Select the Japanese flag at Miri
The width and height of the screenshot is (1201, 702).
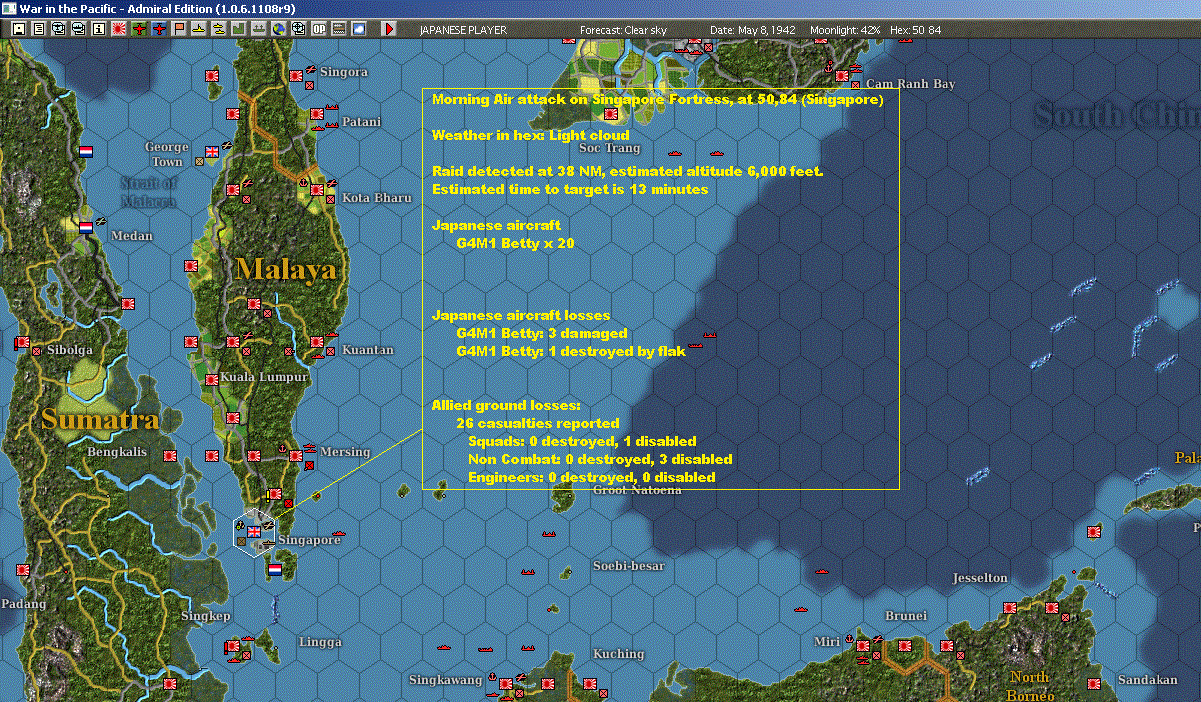(x=862, y=644)
